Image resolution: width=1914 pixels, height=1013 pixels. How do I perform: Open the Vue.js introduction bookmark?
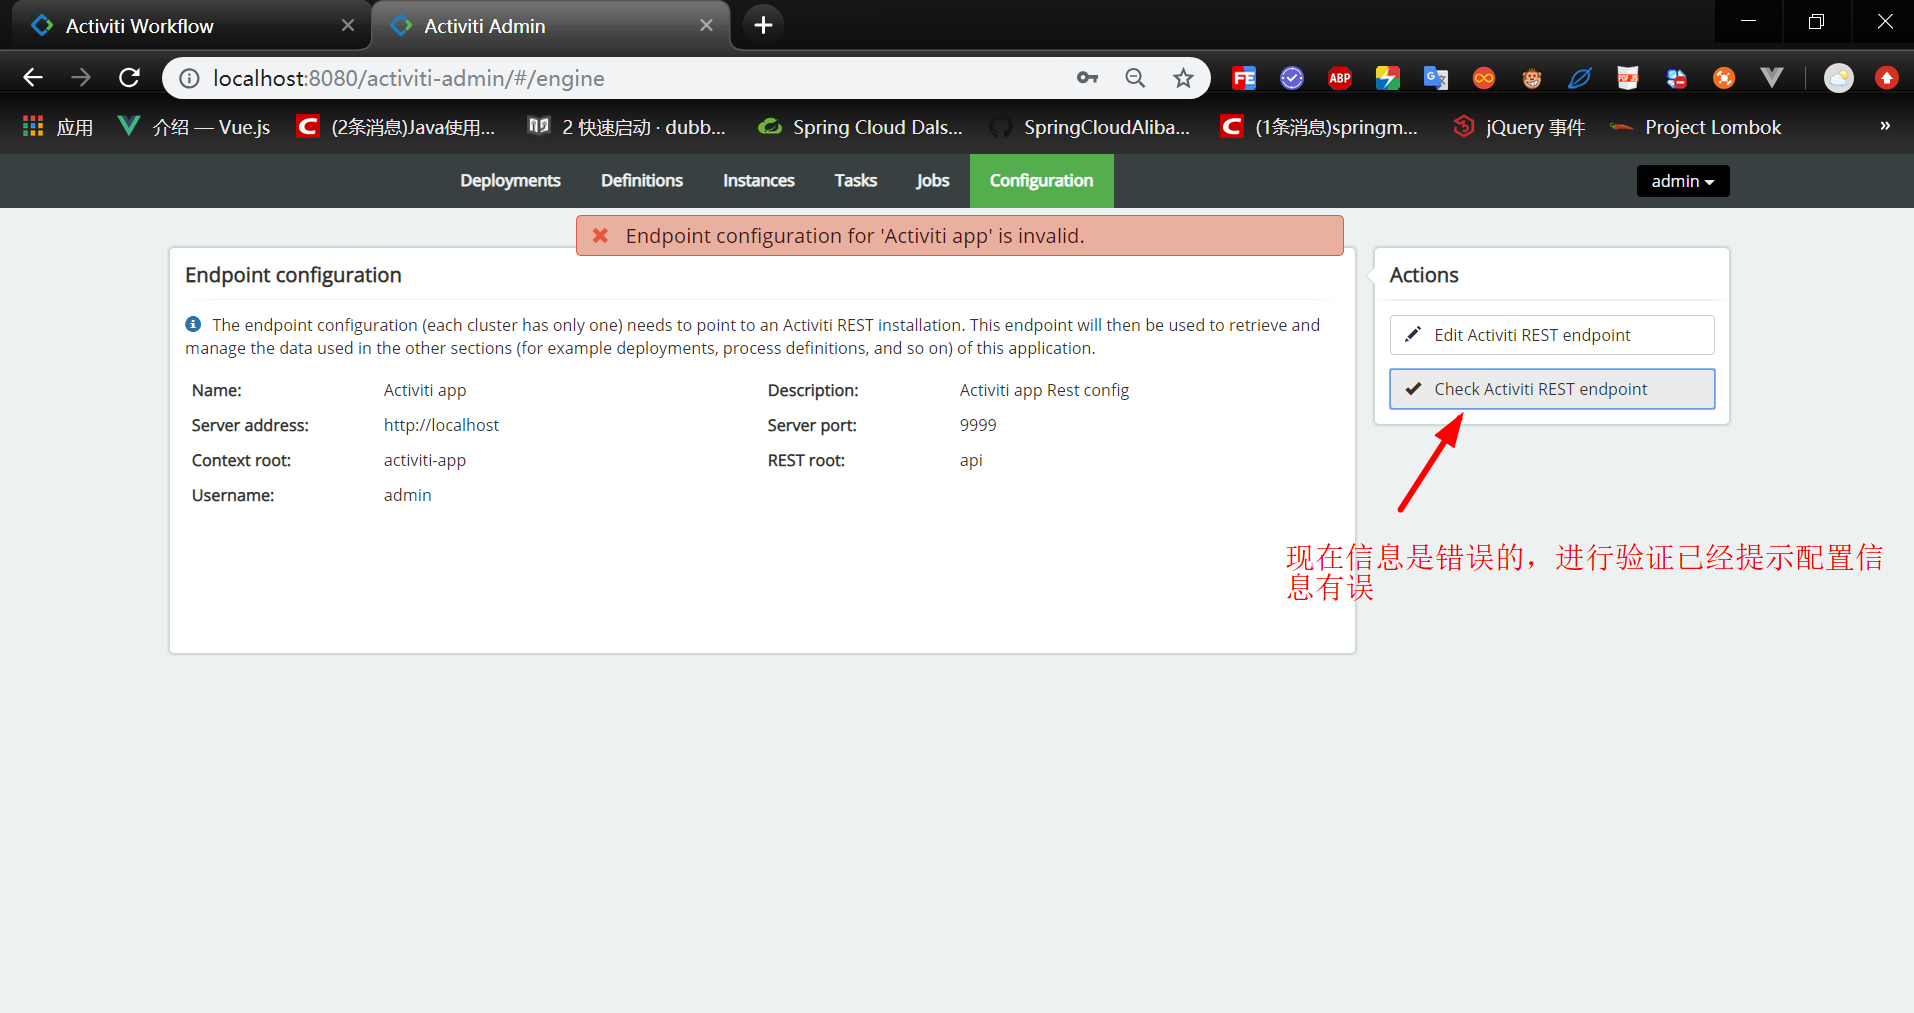(194, 127)
